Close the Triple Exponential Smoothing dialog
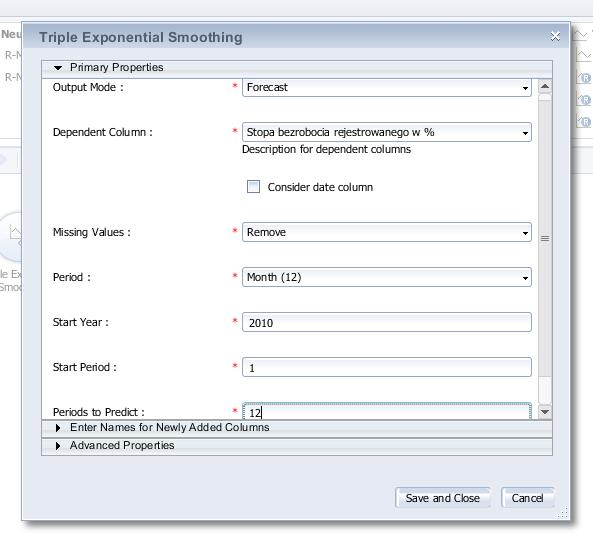 tap(555, 36)
